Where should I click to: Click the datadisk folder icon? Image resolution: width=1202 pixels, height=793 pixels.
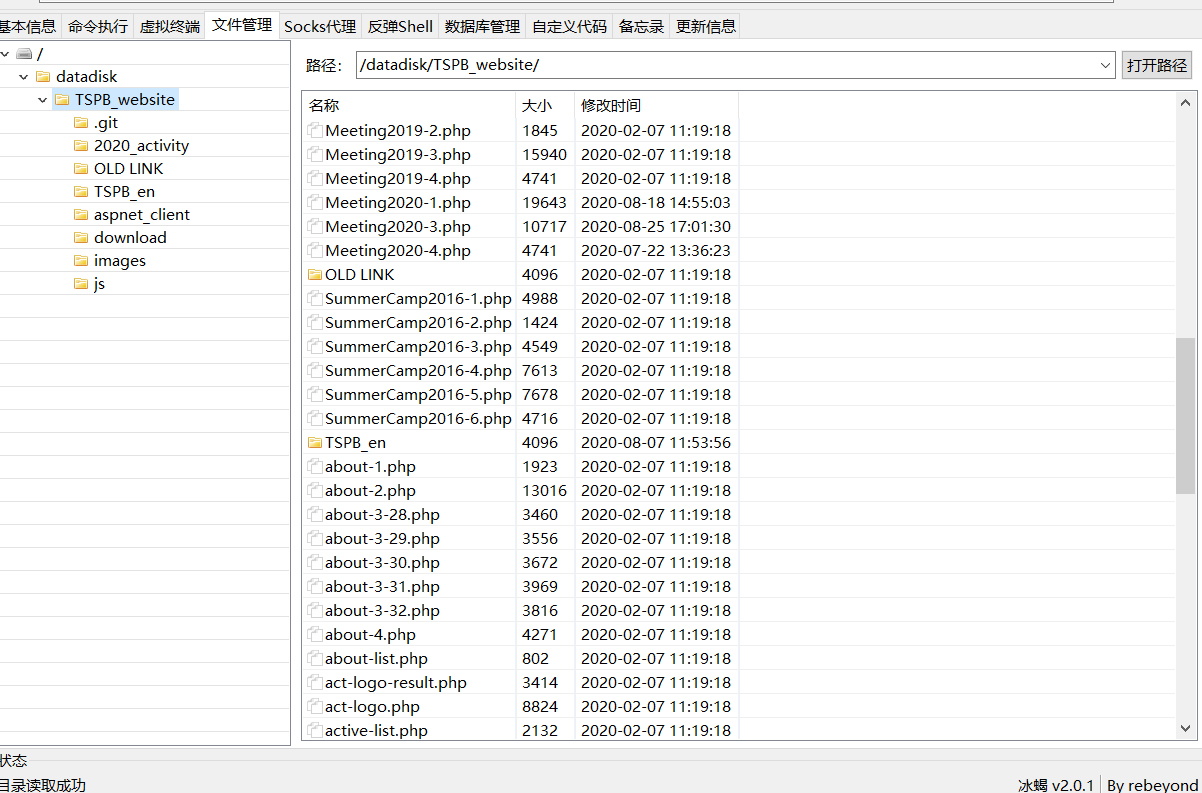[43, 77]
